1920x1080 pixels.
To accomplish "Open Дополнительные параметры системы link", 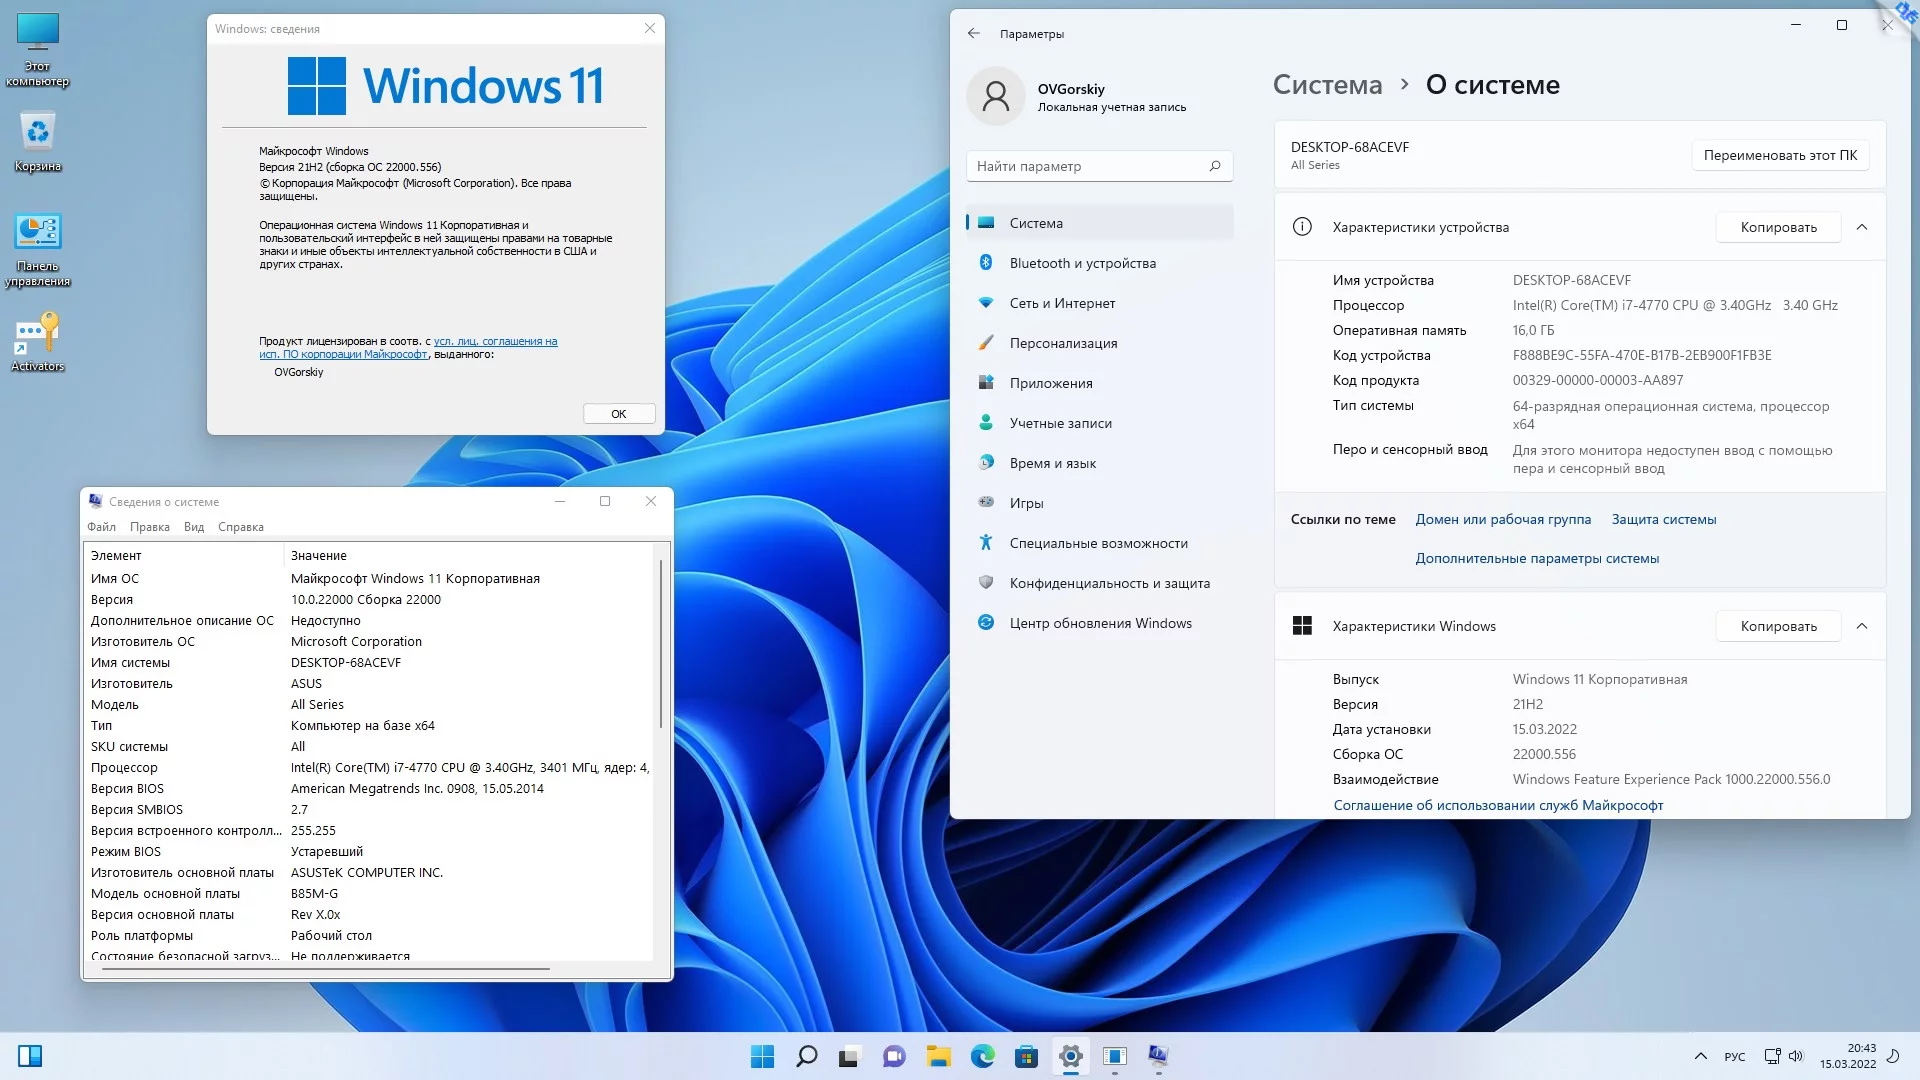I will click(1536, 558).
